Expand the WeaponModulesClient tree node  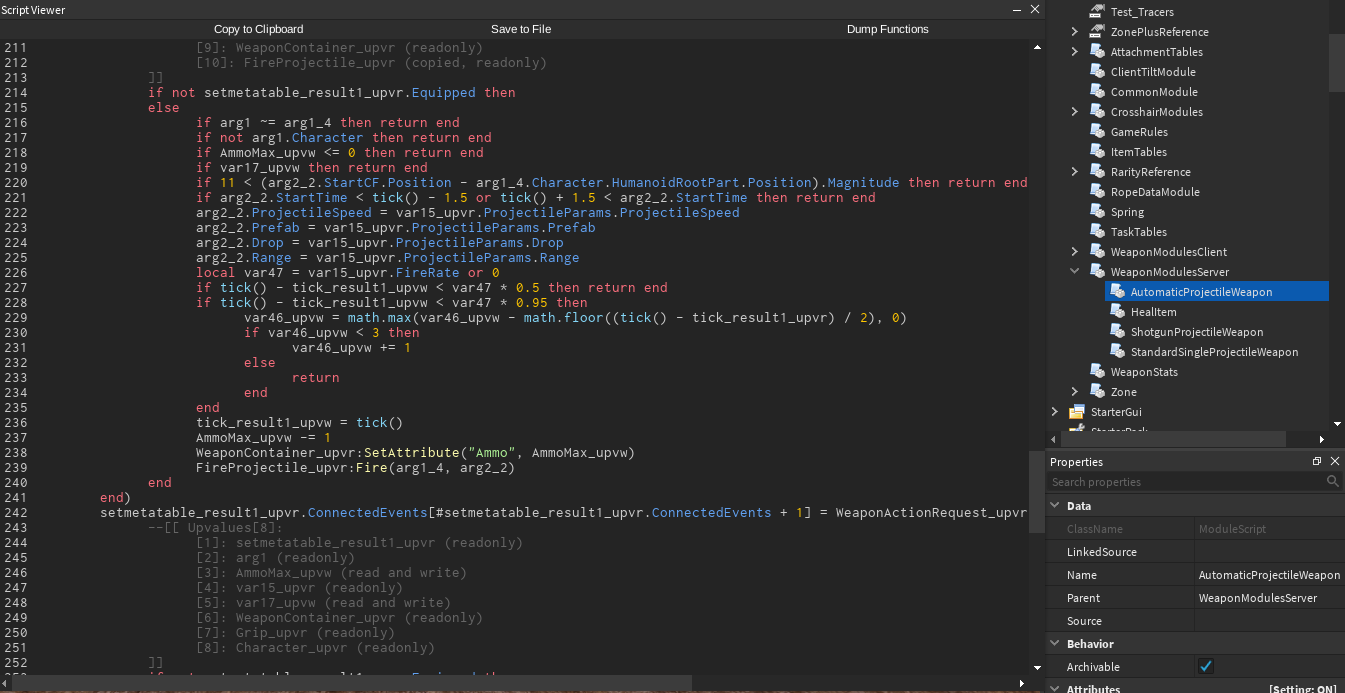[1075, 252]
